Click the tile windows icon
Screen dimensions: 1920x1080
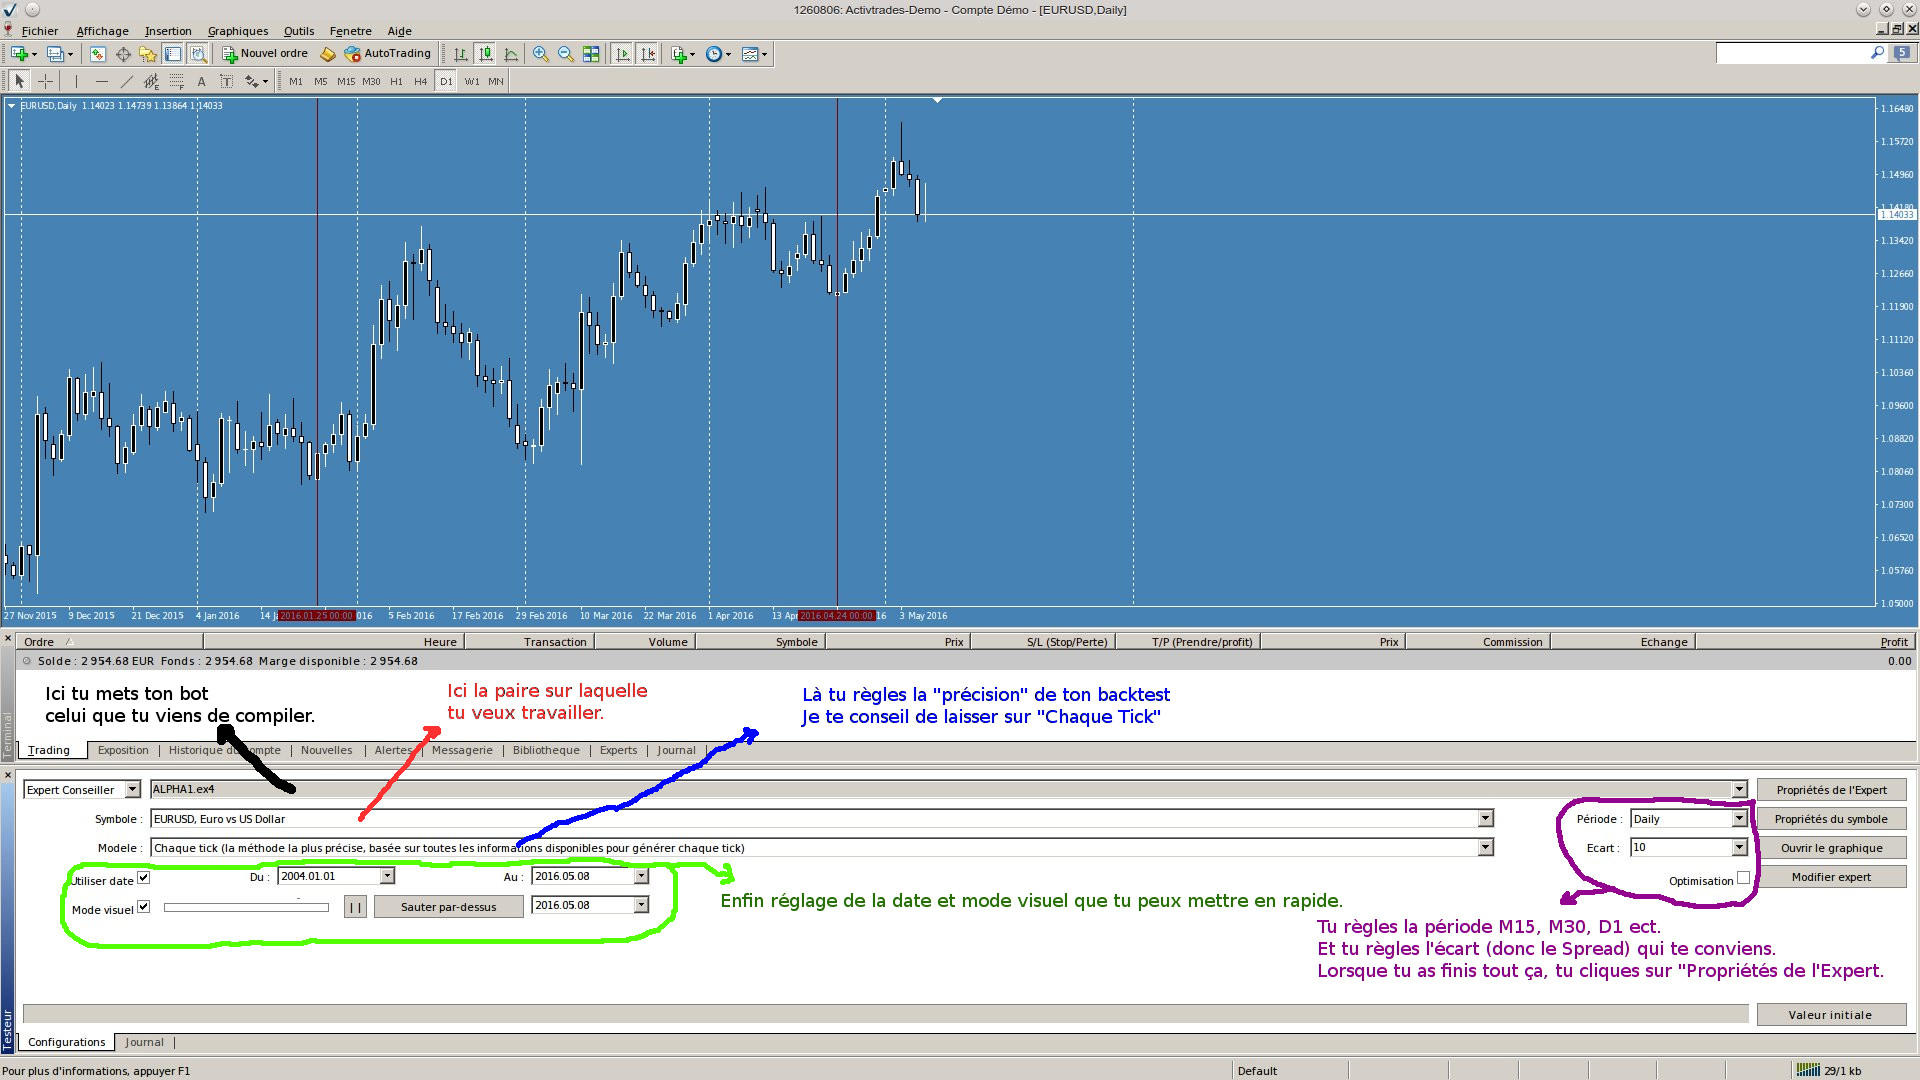[x=591, y=54]
